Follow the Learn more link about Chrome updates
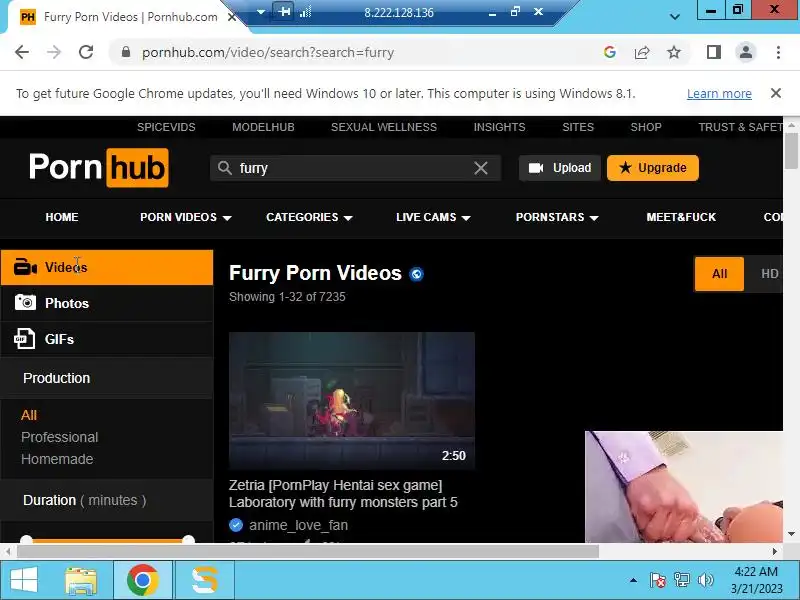Viewport: 800px width, 600px height. 719,93
